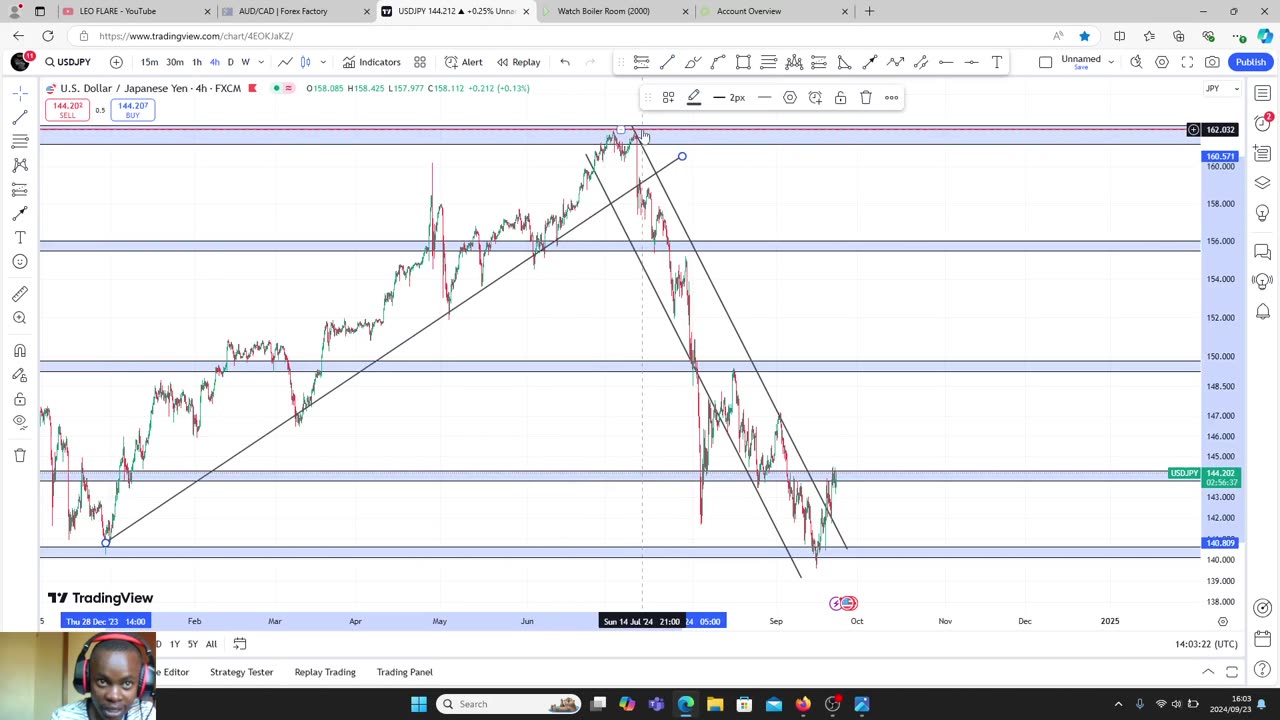
Task: Open indicator templates grid icon
Action: click(x=420, y=62)
